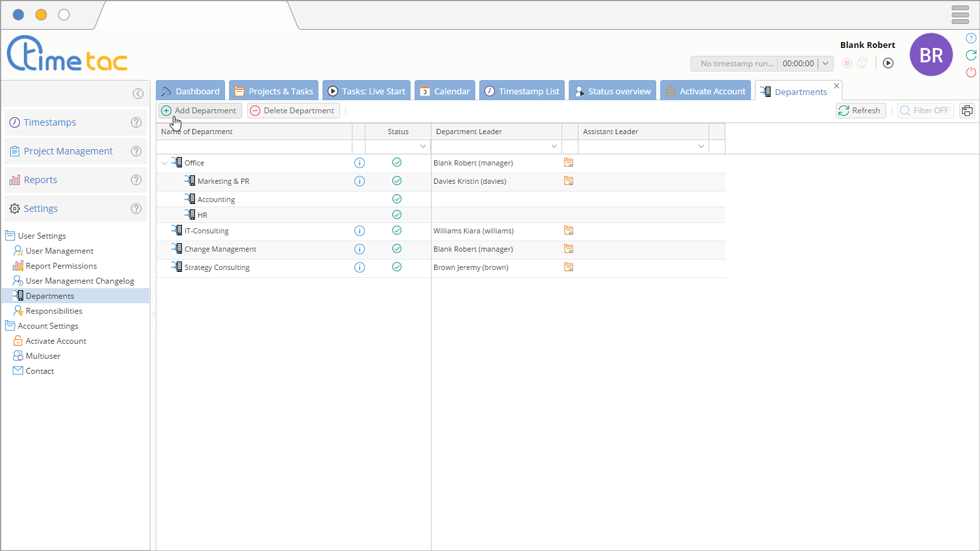The height and width of the screenshot is (551, 980).
Task: Click status checkmark for Strategy Consulting
Action: tap(397, 267)
